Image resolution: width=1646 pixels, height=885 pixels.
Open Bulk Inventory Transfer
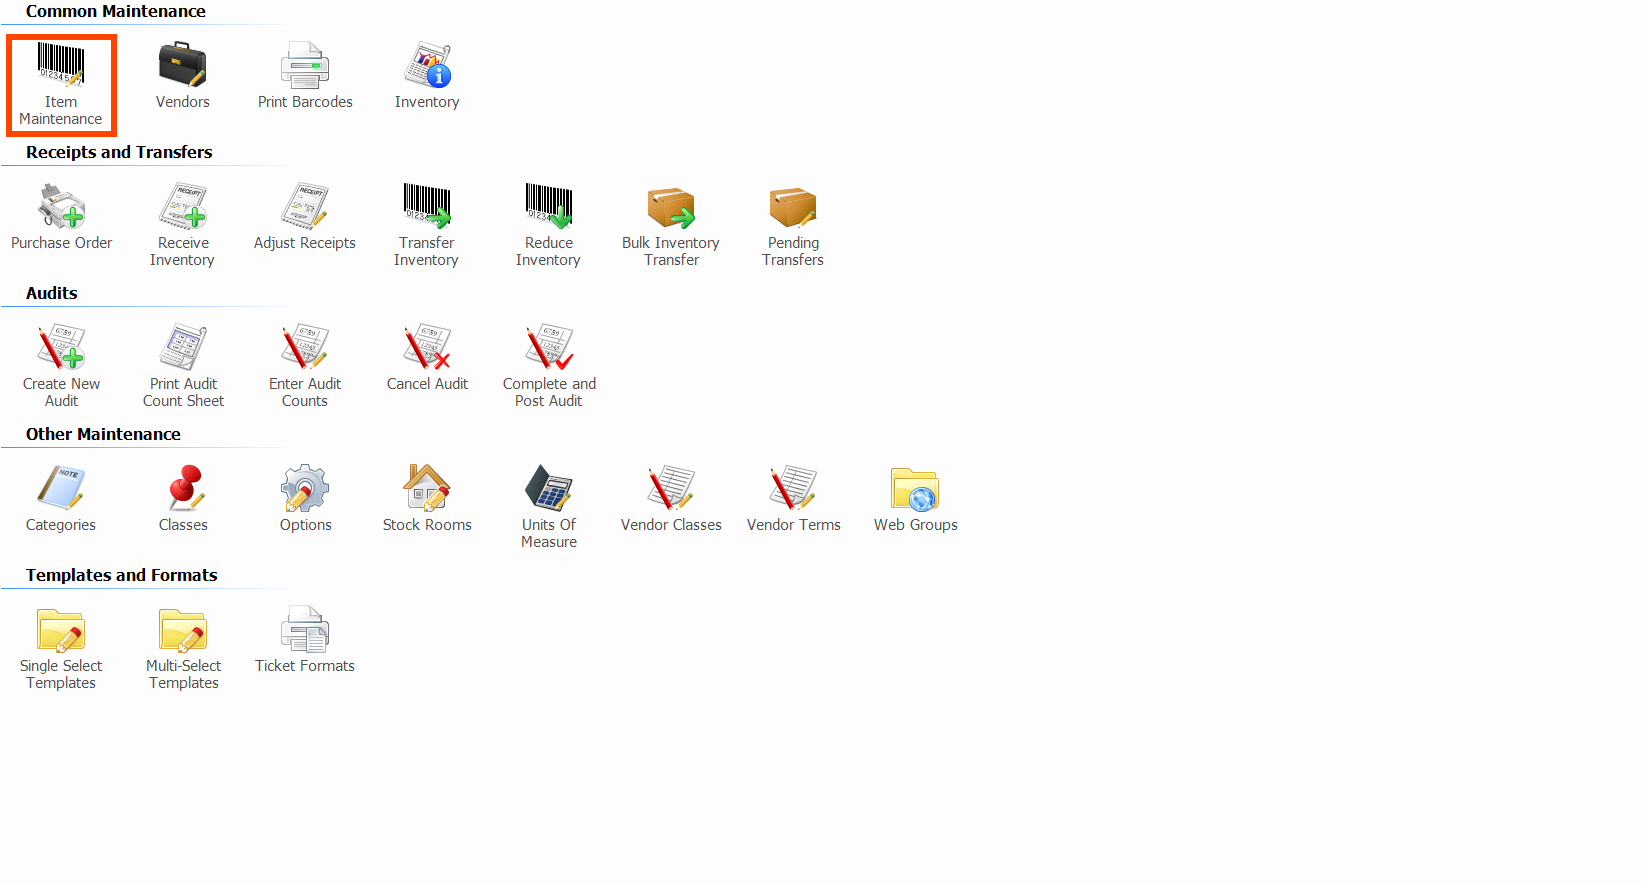pos(671,207)
